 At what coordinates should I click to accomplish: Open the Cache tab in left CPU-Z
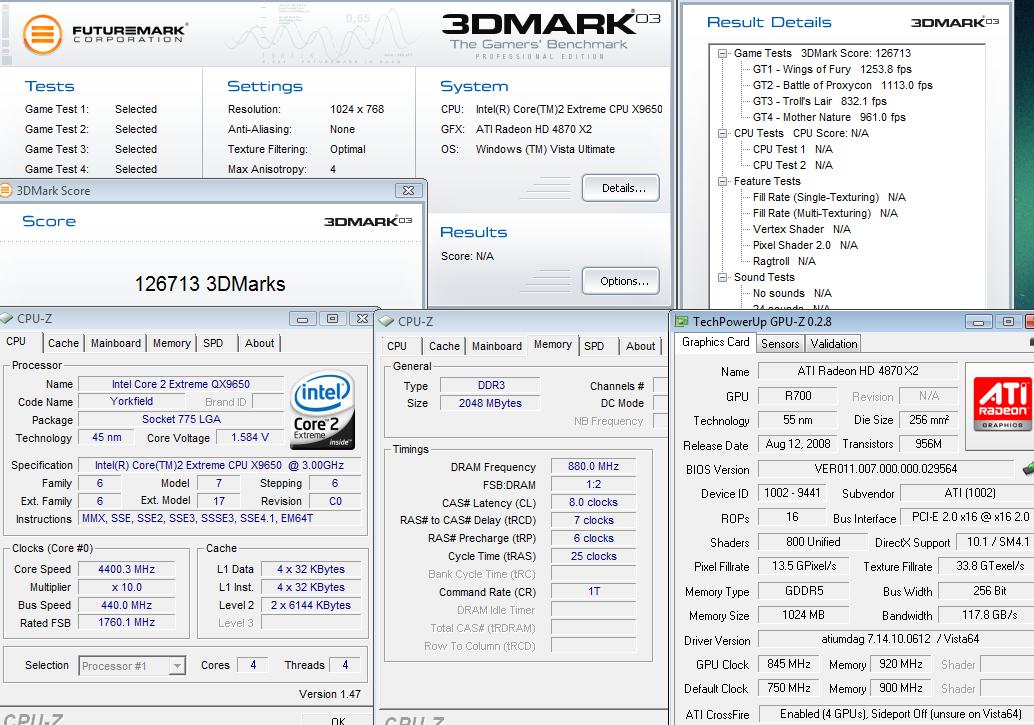tap(63, 343)
